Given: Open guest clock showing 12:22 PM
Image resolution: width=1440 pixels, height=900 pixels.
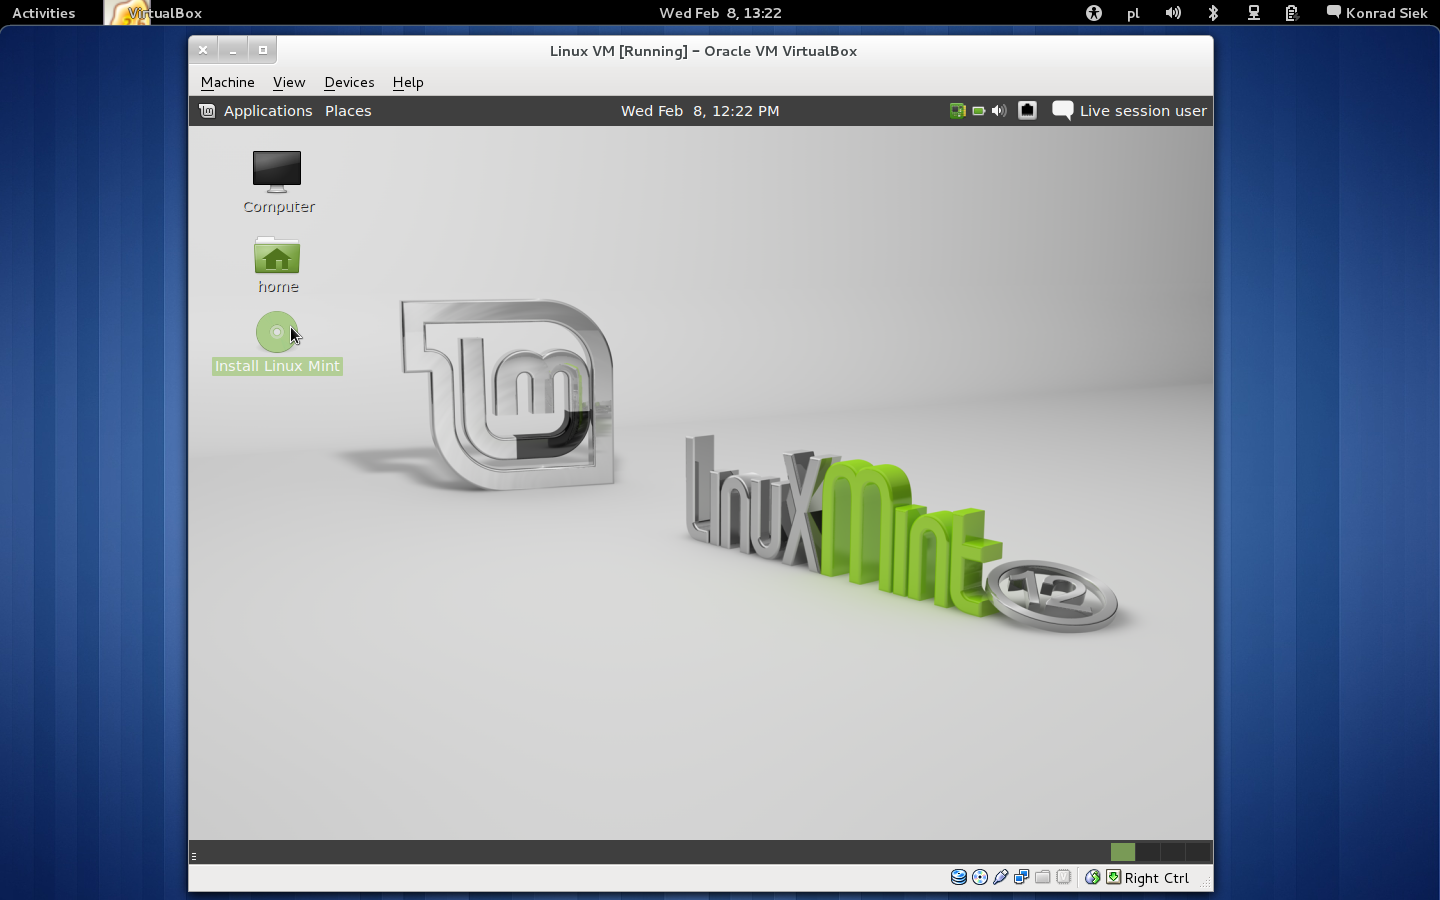Looking at the screenshot, I should (700, 111).
